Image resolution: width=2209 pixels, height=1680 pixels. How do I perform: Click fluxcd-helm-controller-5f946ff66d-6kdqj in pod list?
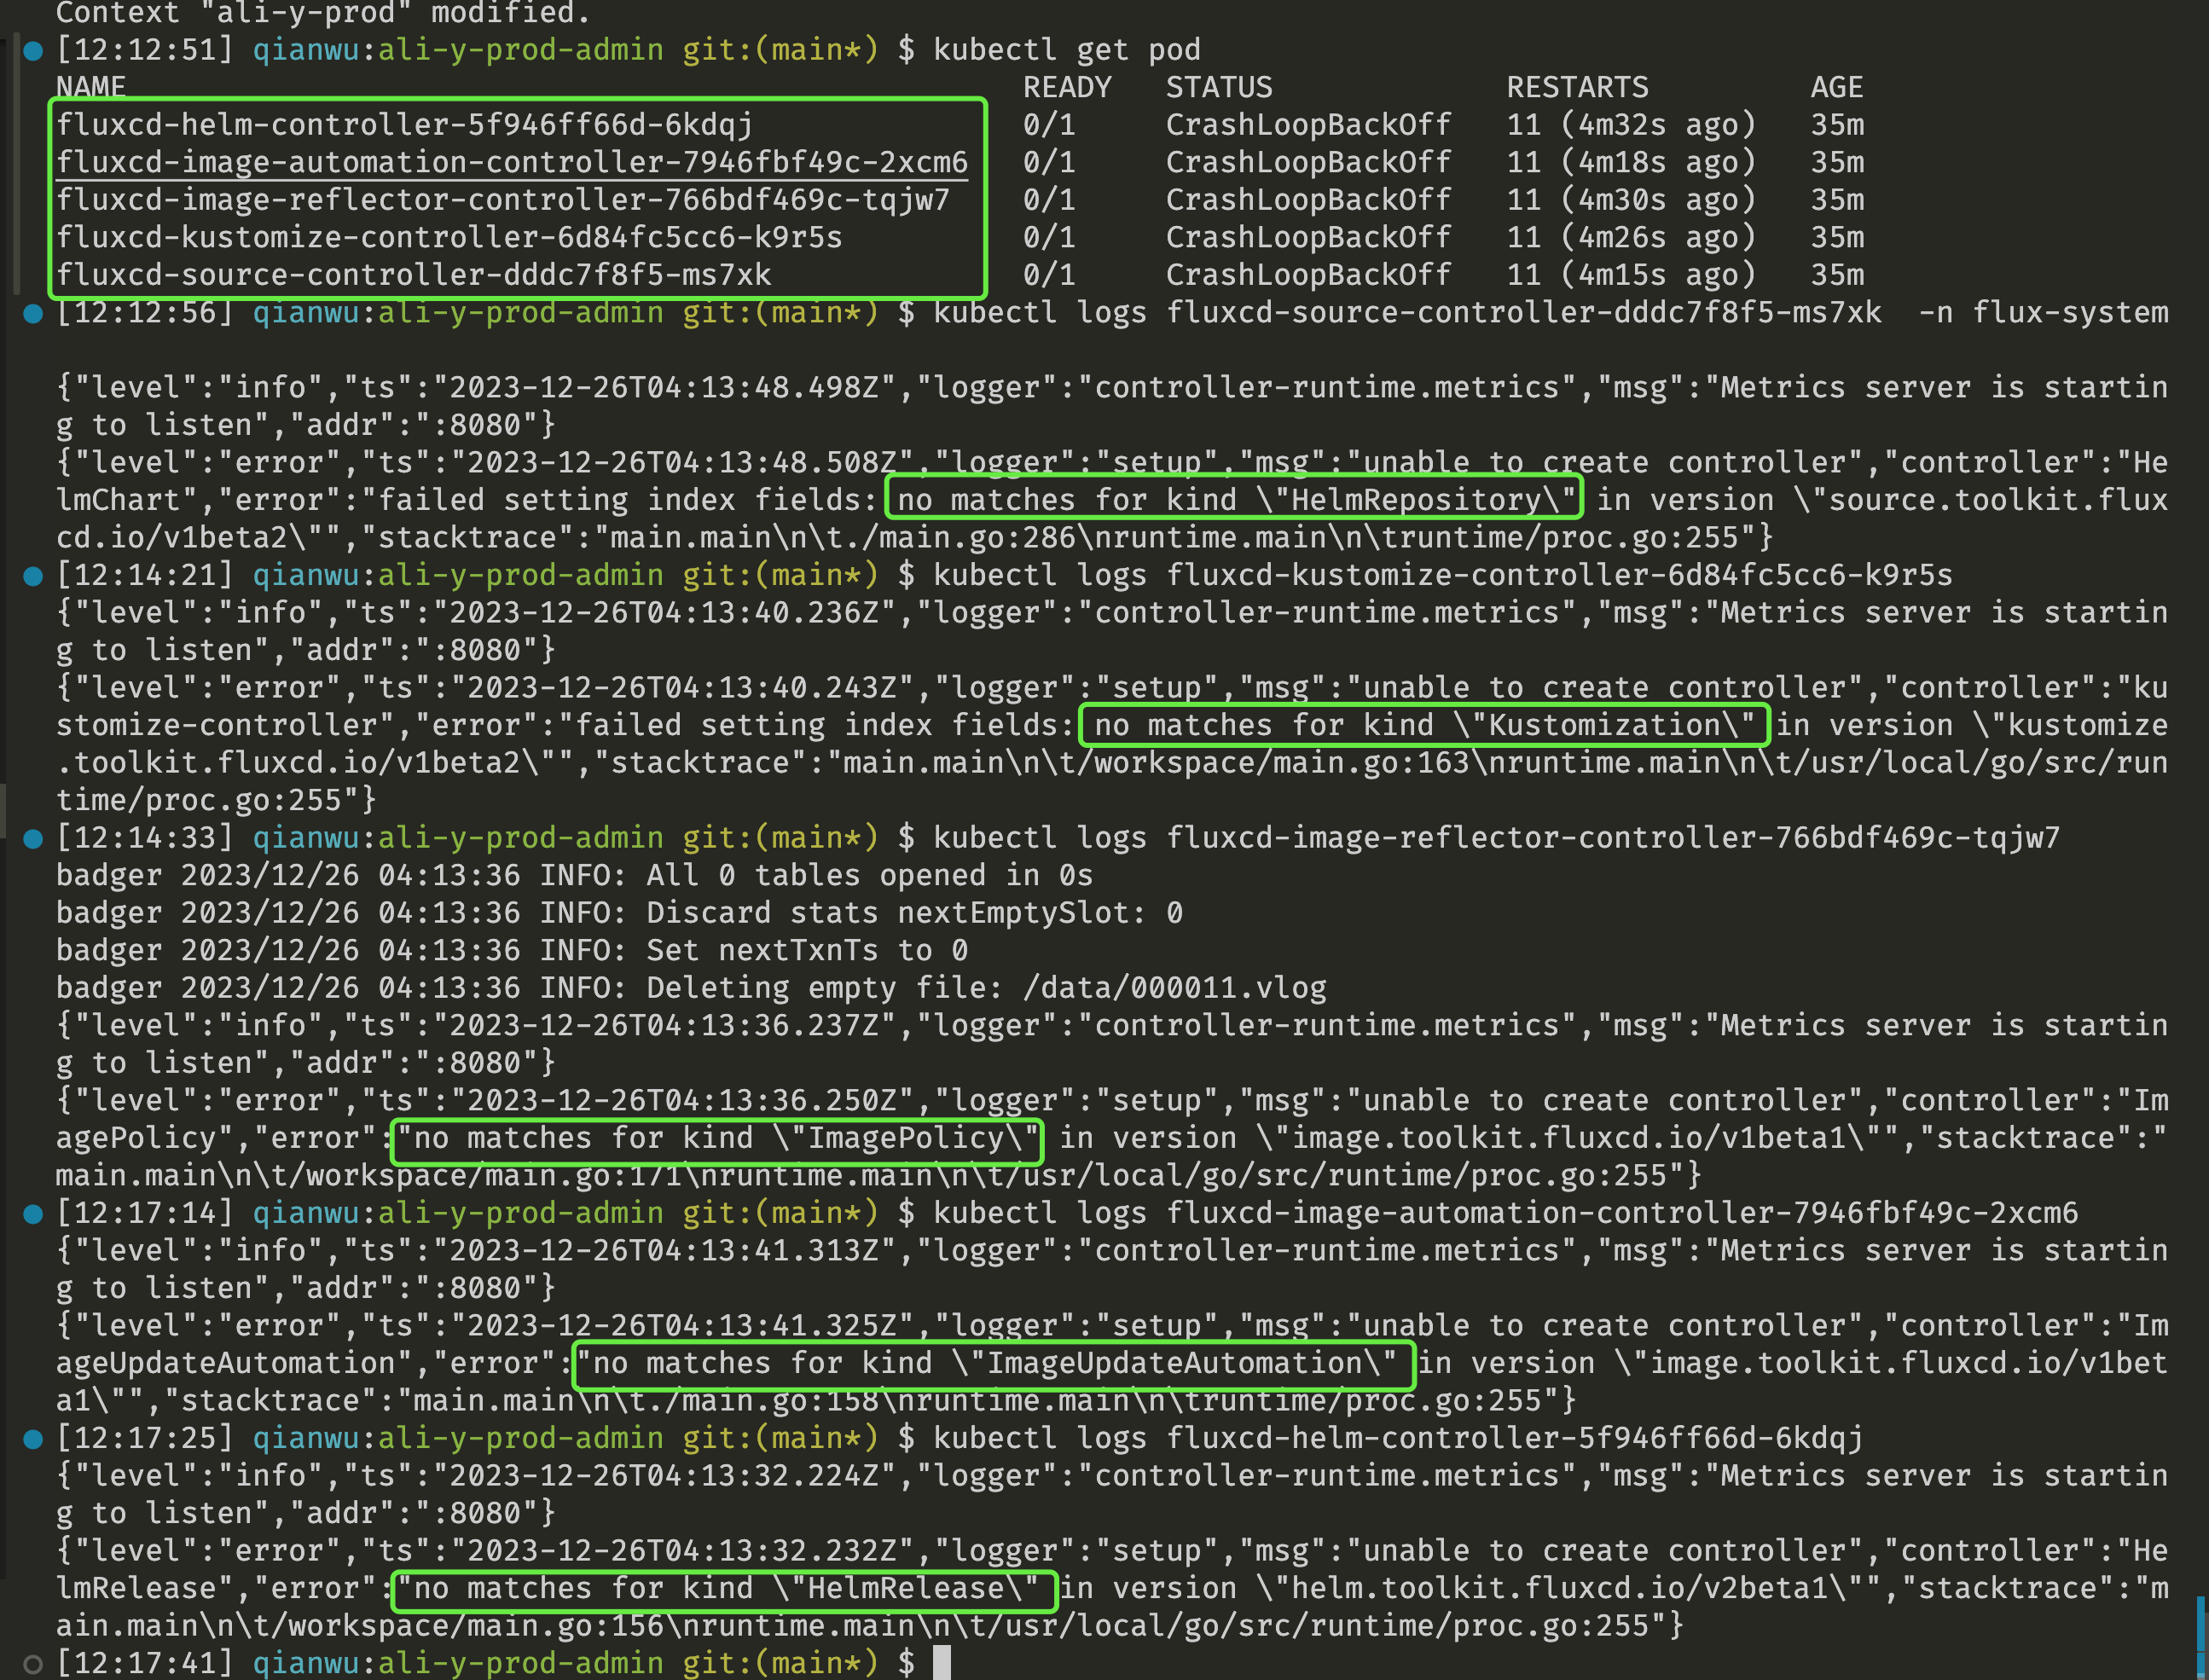(404, 125)
